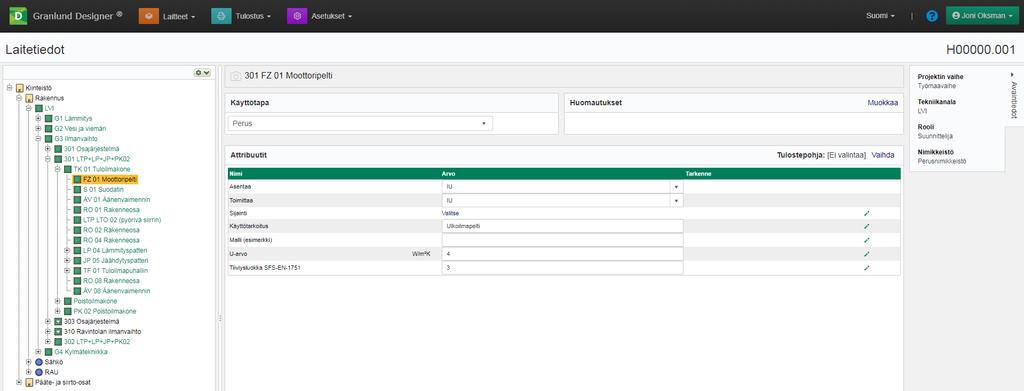This screenshot has height=391, width=1024.
Task: Click the blue circle icon of Sähkö
Action: (x=39, y=362)
